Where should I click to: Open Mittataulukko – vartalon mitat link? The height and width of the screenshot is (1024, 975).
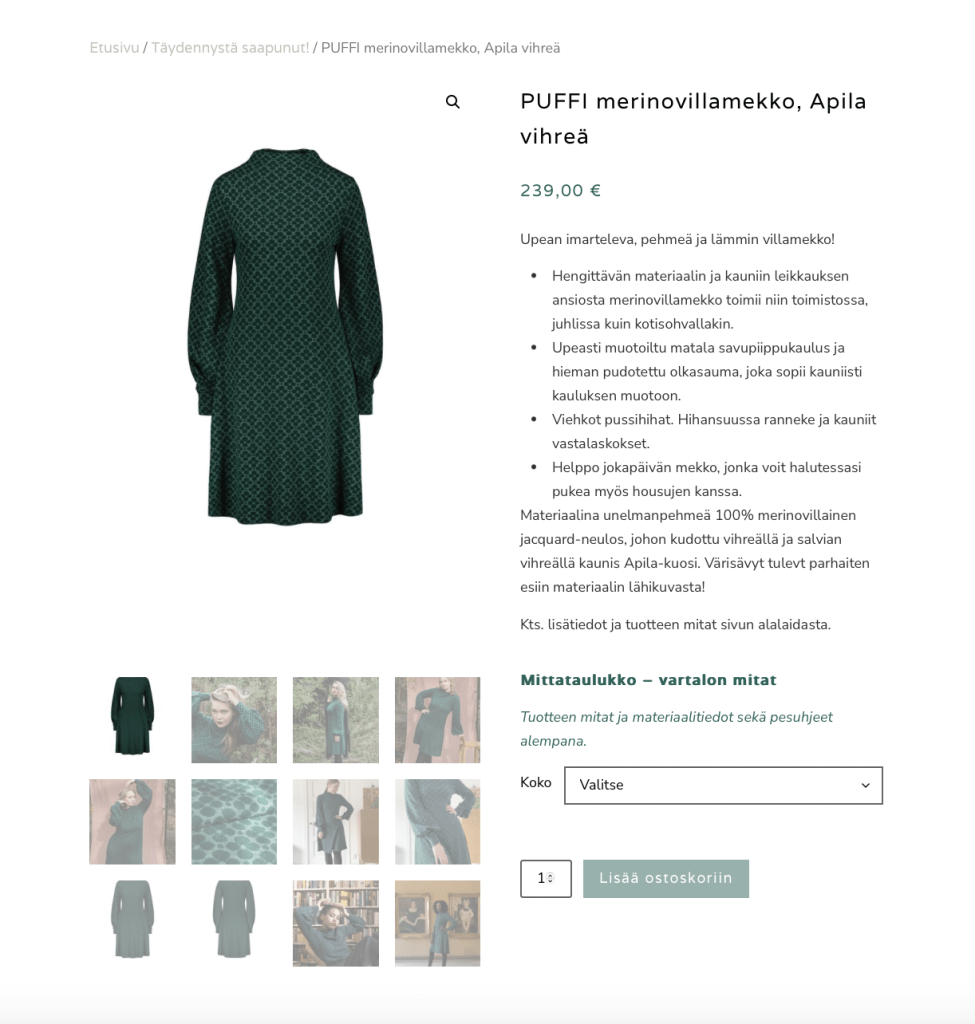tap(648, 680)
